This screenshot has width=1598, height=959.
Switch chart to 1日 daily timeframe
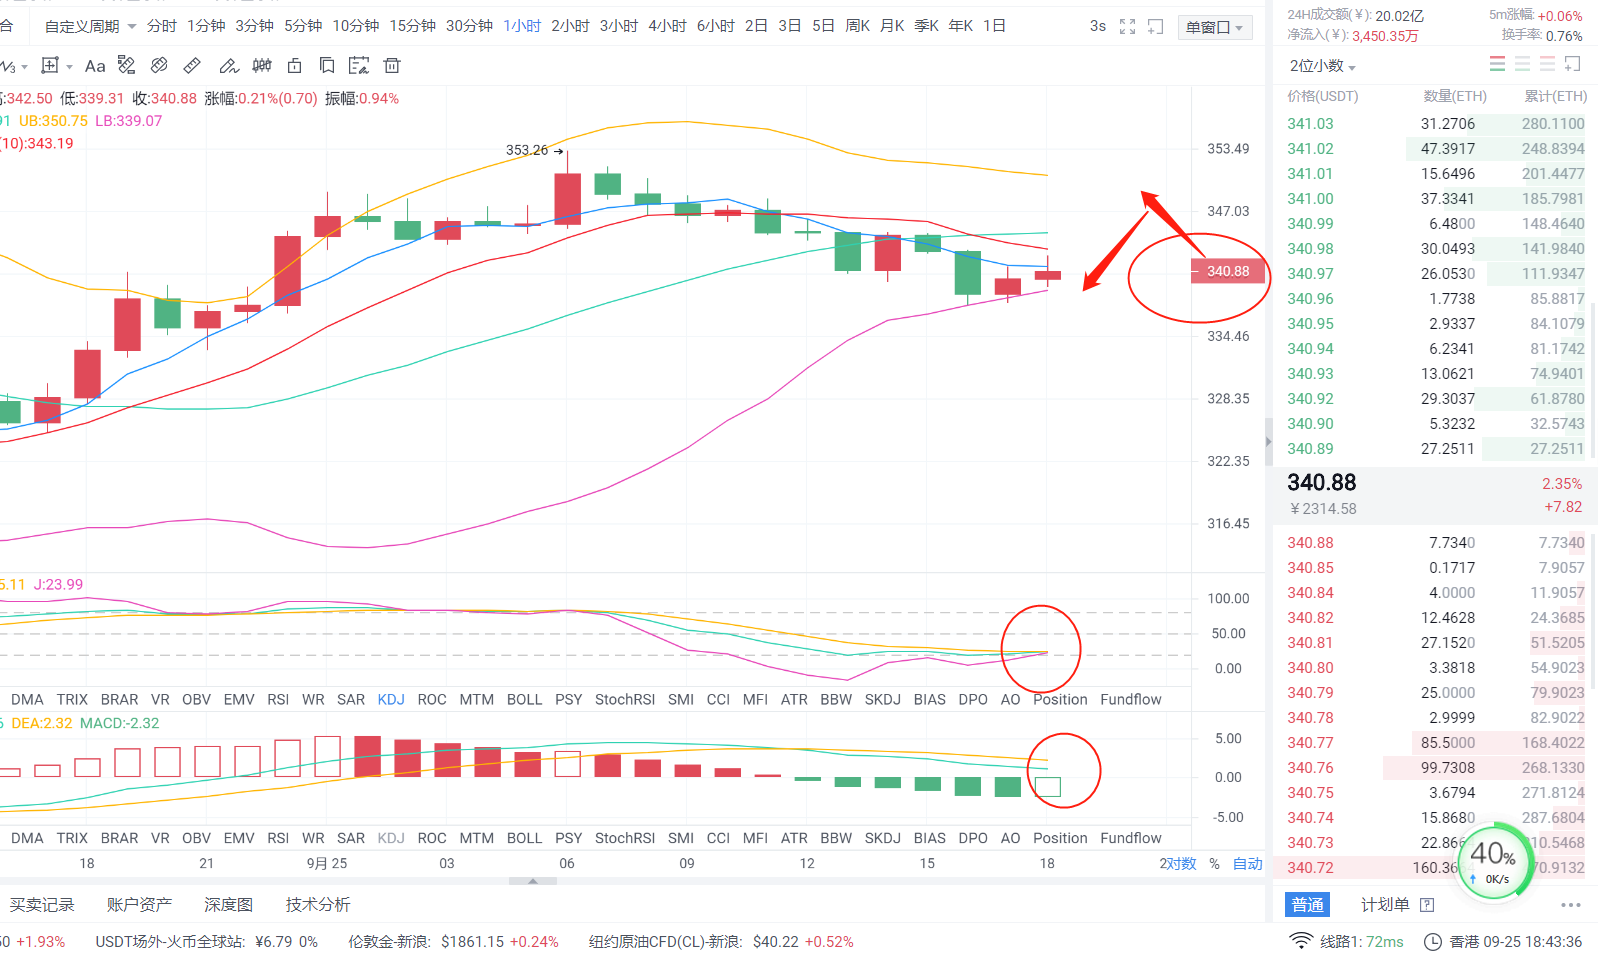point(994,26)
